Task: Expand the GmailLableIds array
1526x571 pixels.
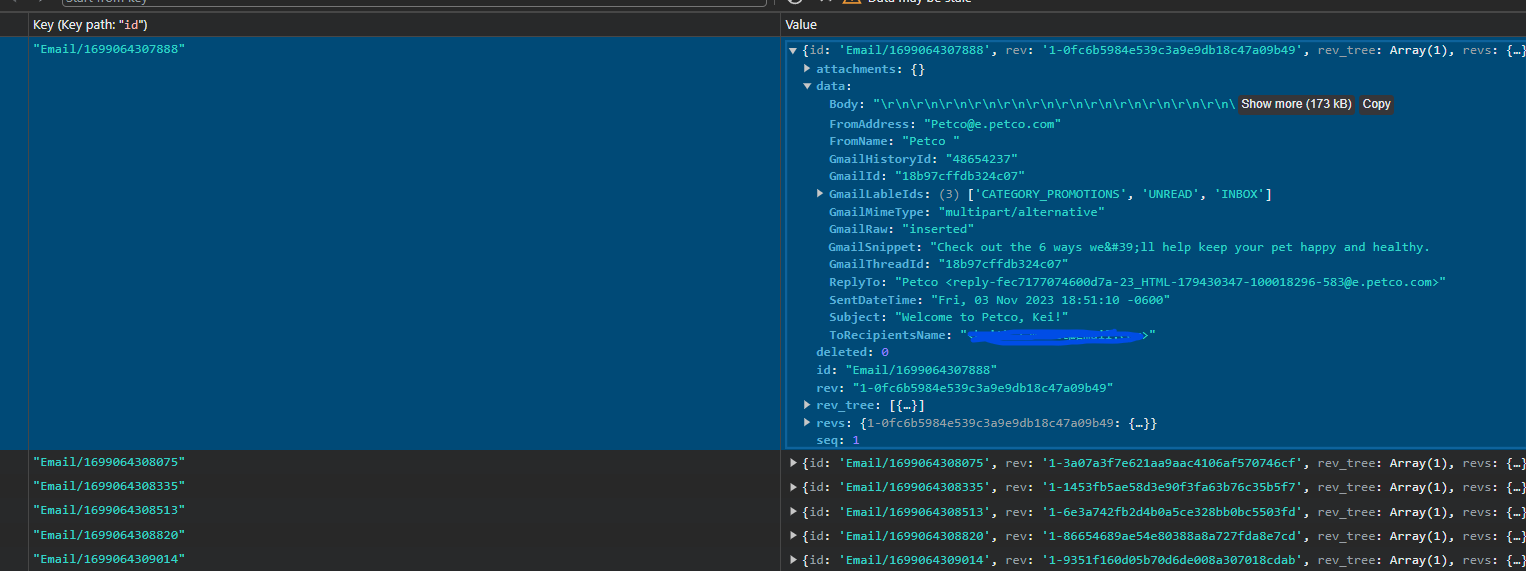Action: pos(821,194)
